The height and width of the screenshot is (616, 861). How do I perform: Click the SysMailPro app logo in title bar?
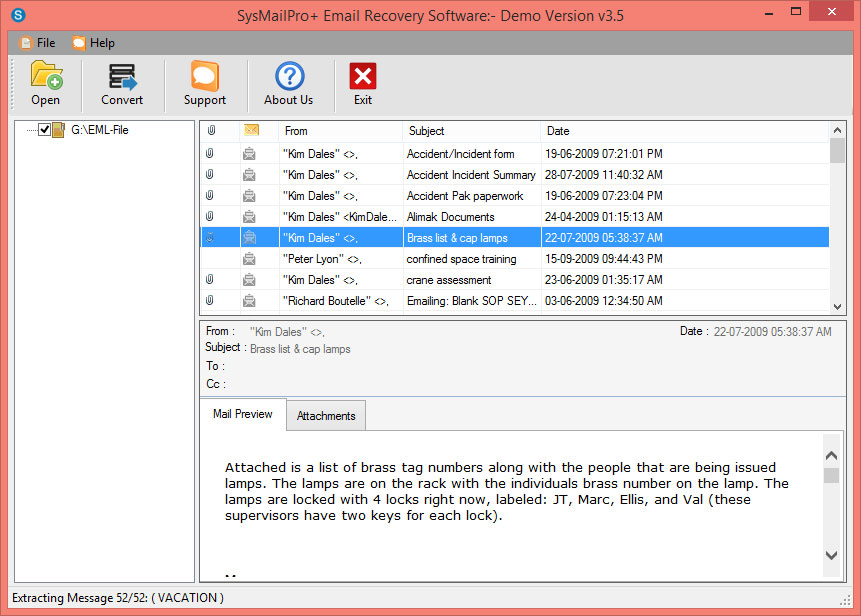point(18,15)
